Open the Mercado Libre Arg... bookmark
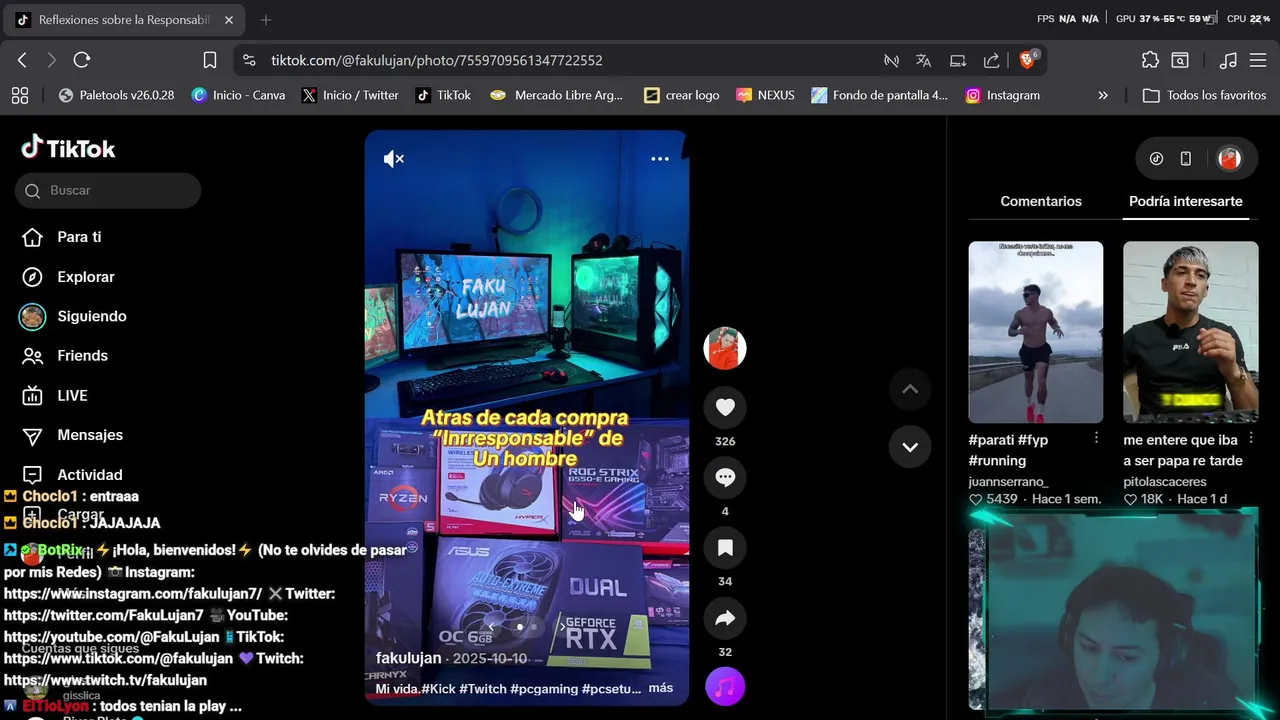This screenshot has height=720, width=1280. click(557, 95)
